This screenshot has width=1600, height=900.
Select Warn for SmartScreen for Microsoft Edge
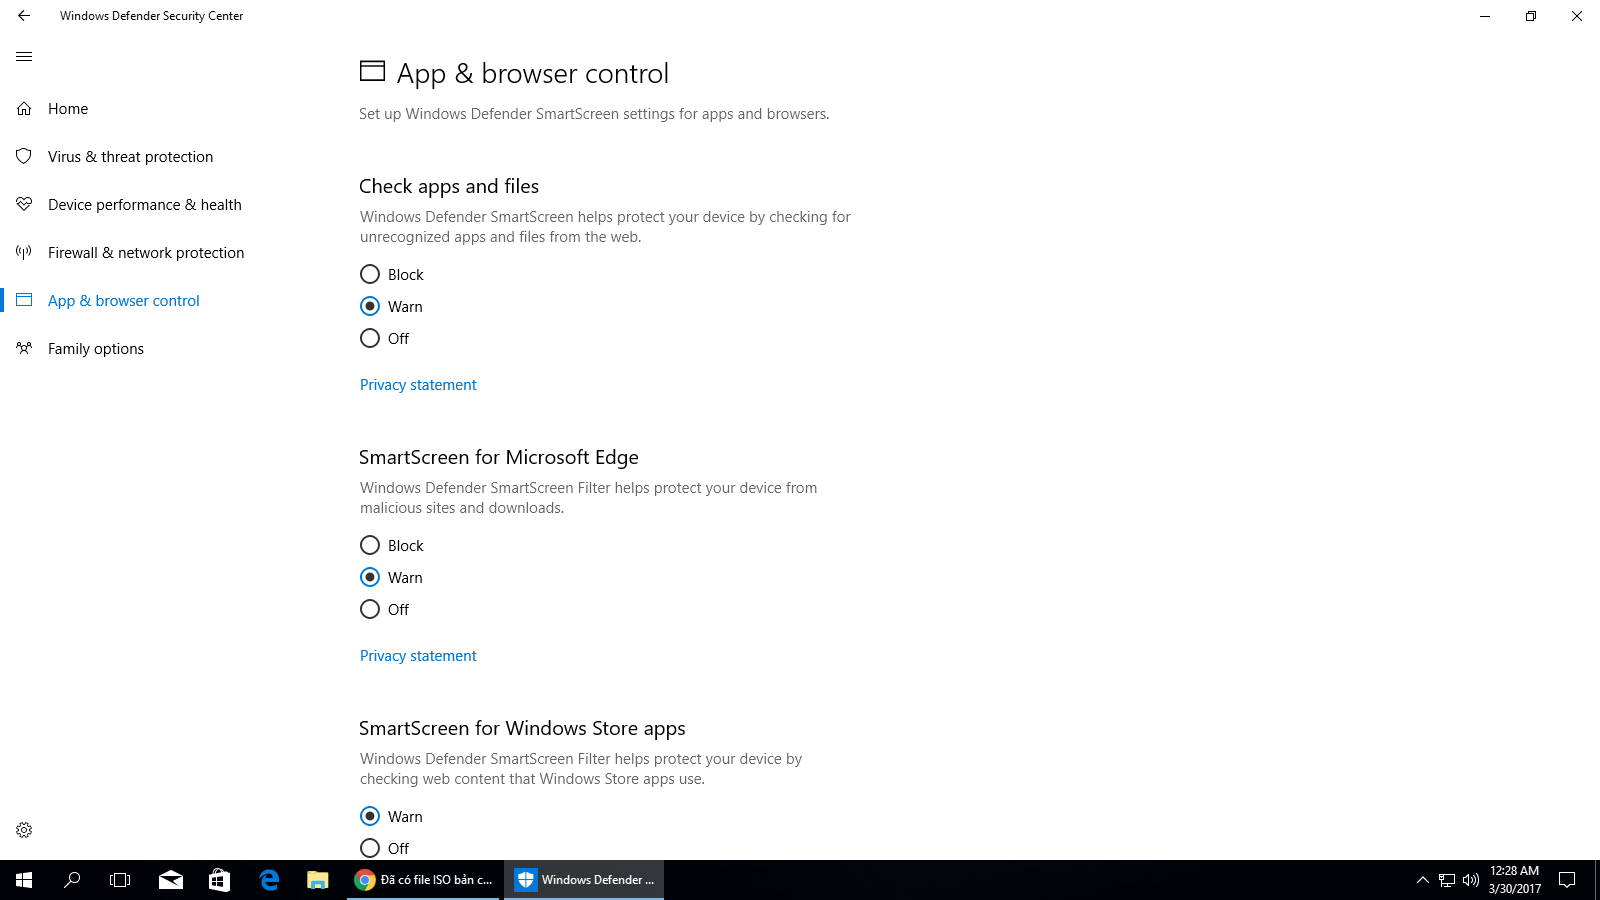pyautogui.click(x=391, y=577)
